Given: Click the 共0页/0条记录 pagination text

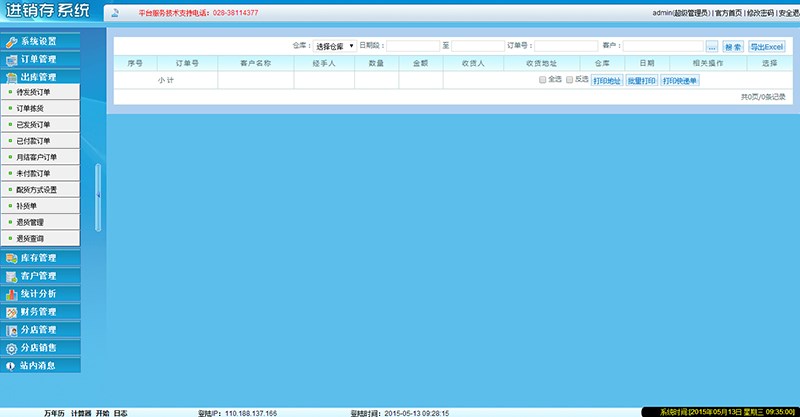Looking at the screenshot, I should [763, 97].
